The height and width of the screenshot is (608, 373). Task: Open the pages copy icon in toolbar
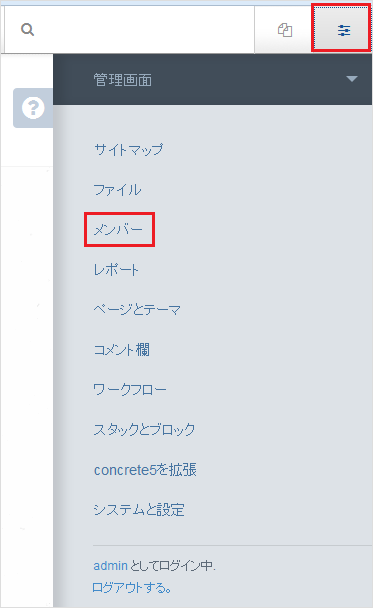(x=285, y=30)
